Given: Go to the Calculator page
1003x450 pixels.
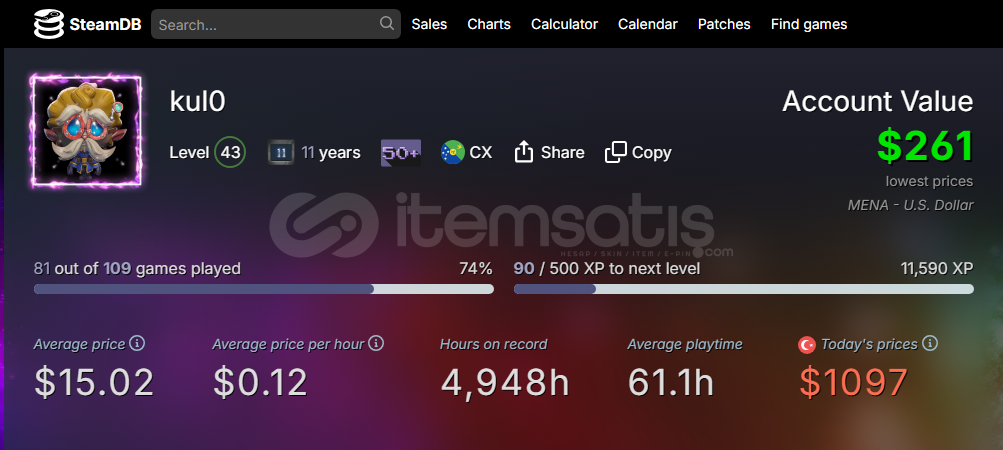Looking at the screenshot, I should [x=564, y=24].
